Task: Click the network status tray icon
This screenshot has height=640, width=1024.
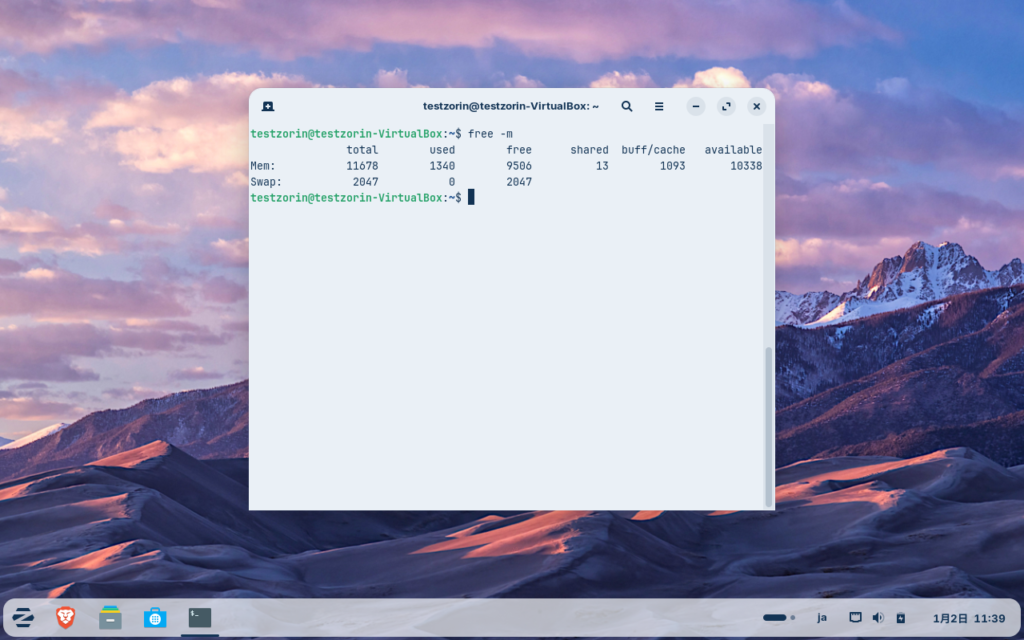Action: [855, 618]
